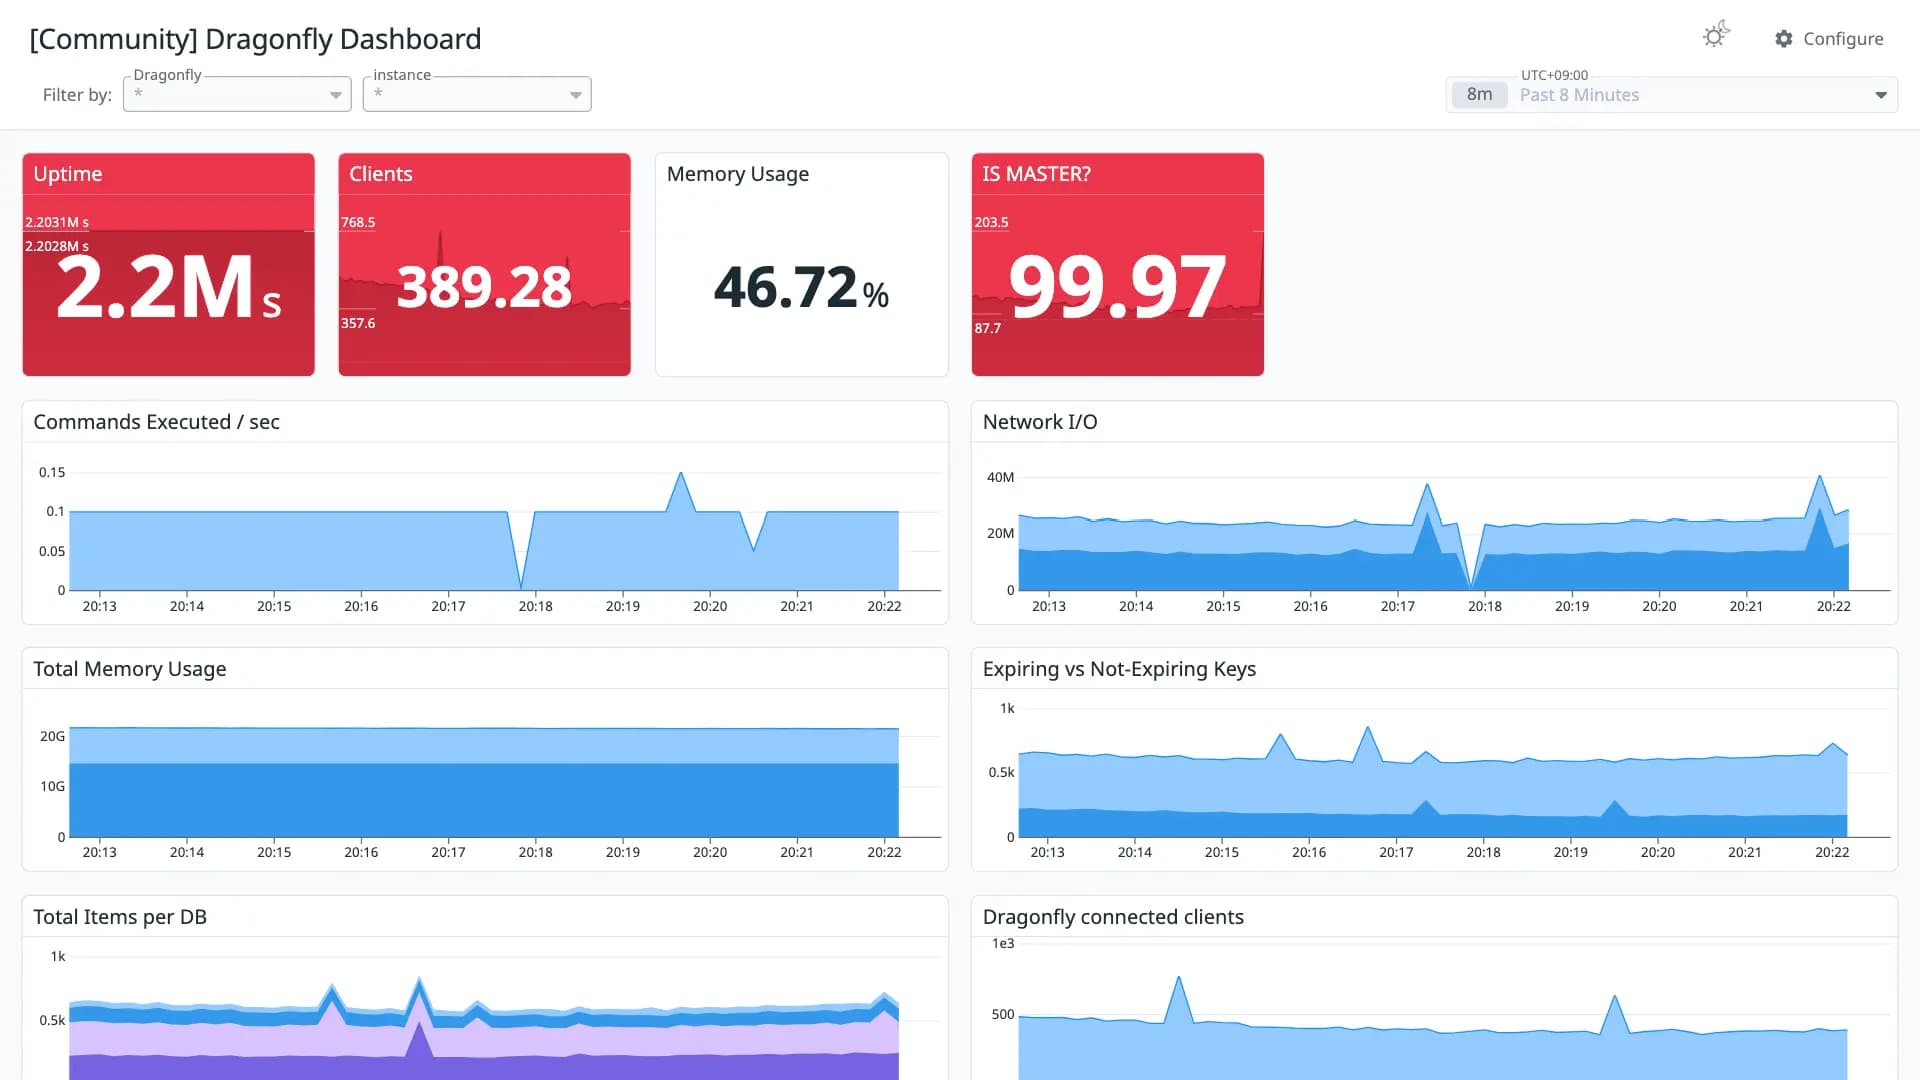Click the instance dropdown caret arrow

576,95
